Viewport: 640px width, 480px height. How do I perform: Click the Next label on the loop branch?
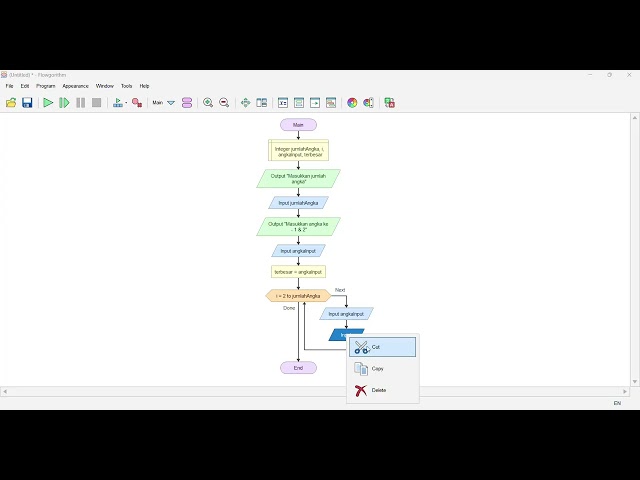coord(340,290)
